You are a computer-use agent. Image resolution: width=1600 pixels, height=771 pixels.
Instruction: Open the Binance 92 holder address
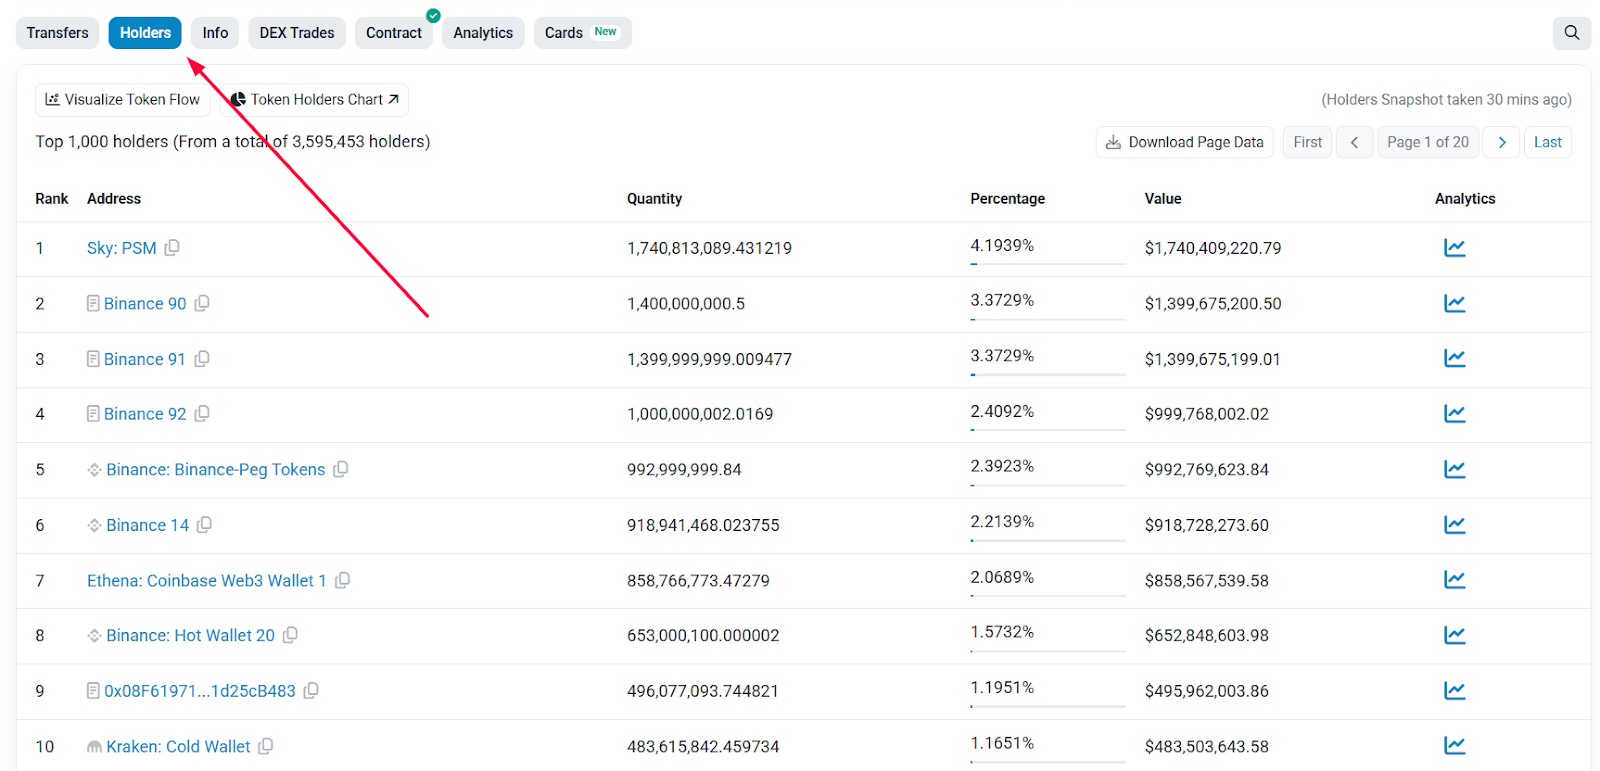tap(145, 414)
